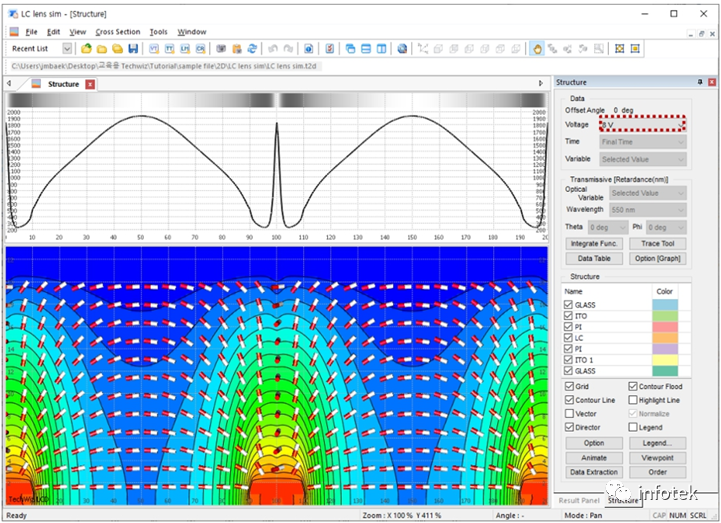
Task: Open the Wavelength 550 nm dropdown
Action: tap(648, 210)
